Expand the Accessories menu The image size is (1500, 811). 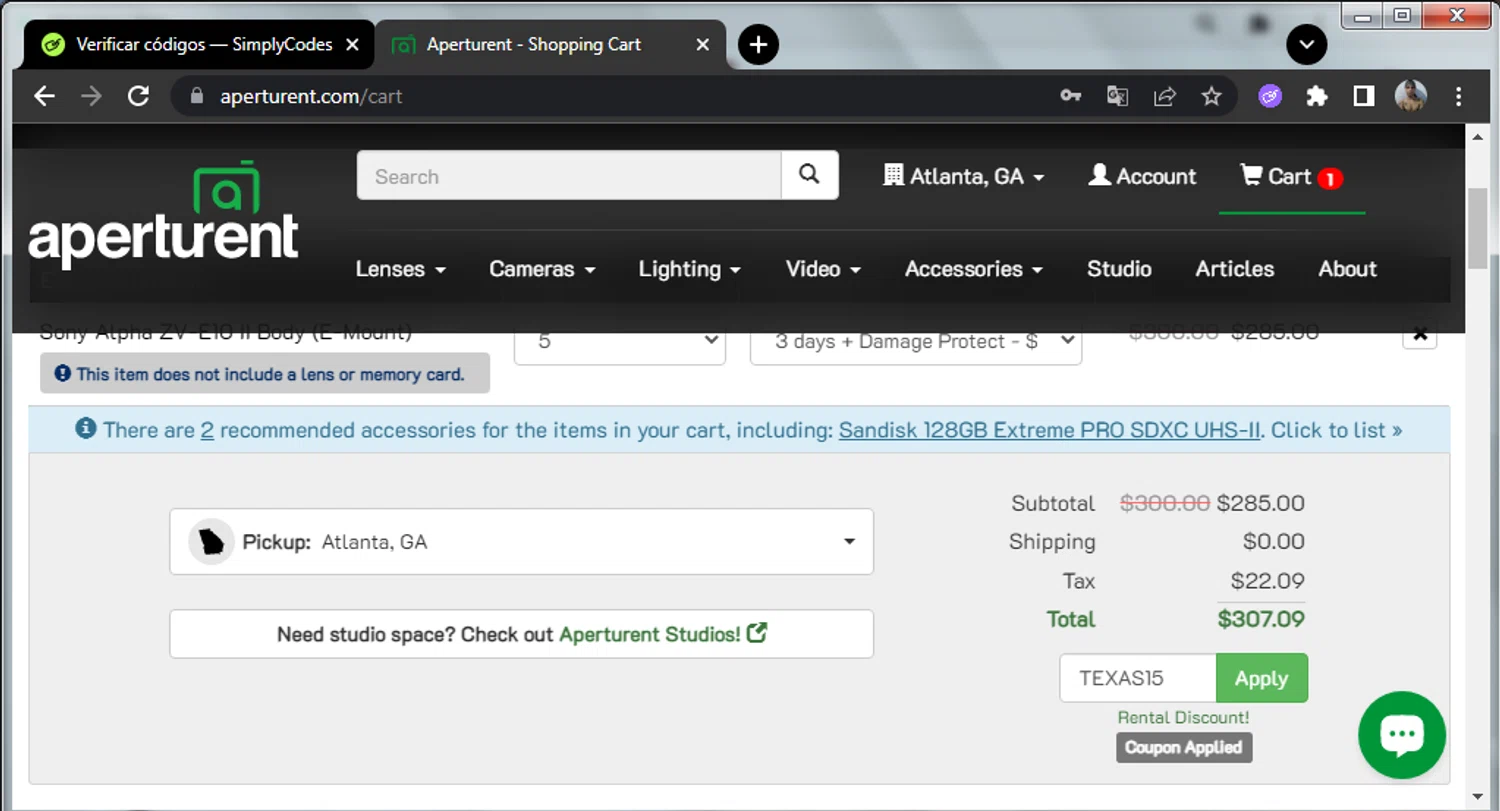coord(974,269)
